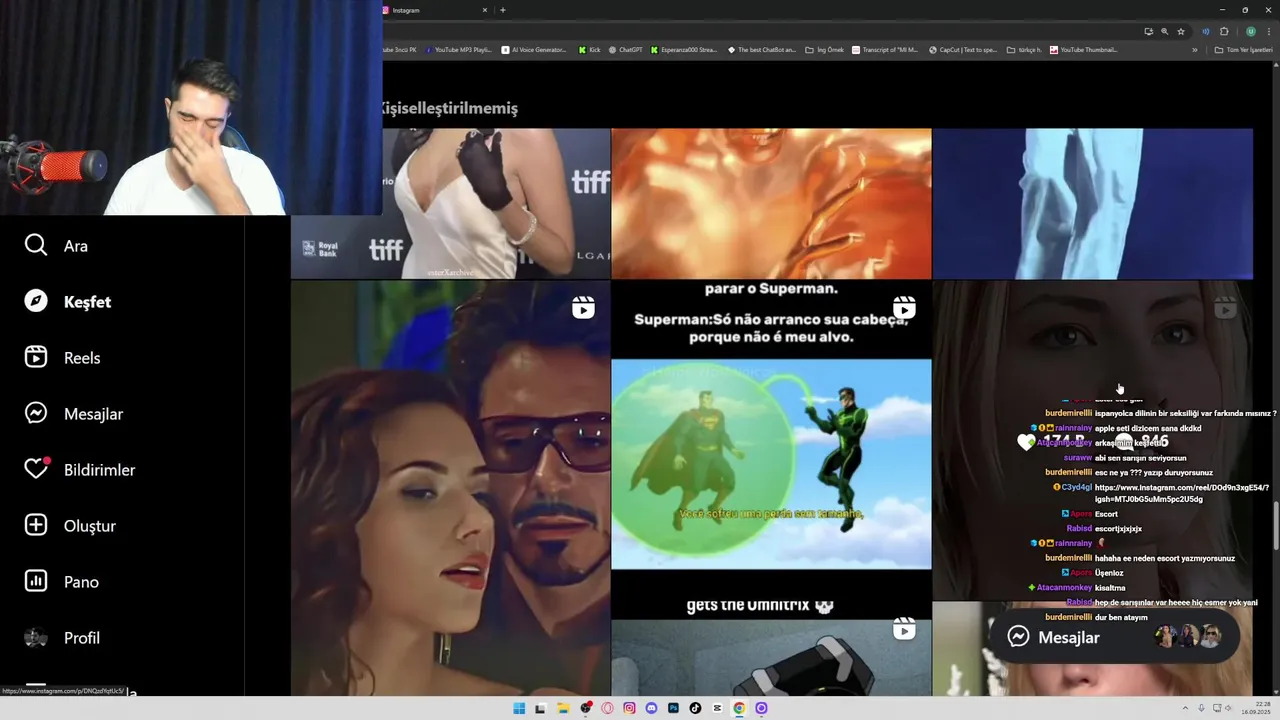Click chat user burdemirellii's first message

tap(1185, 413)
